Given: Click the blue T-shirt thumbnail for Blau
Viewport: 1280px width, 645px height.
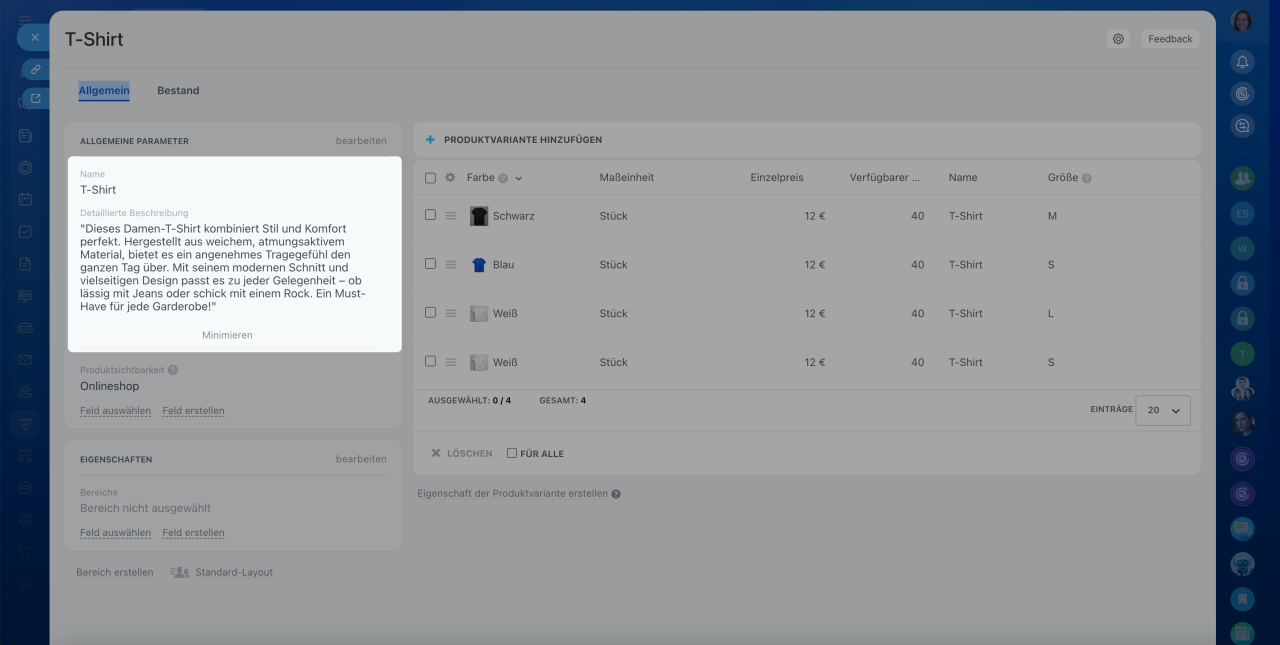Looking at the screenshot, I should click(479, 265).
